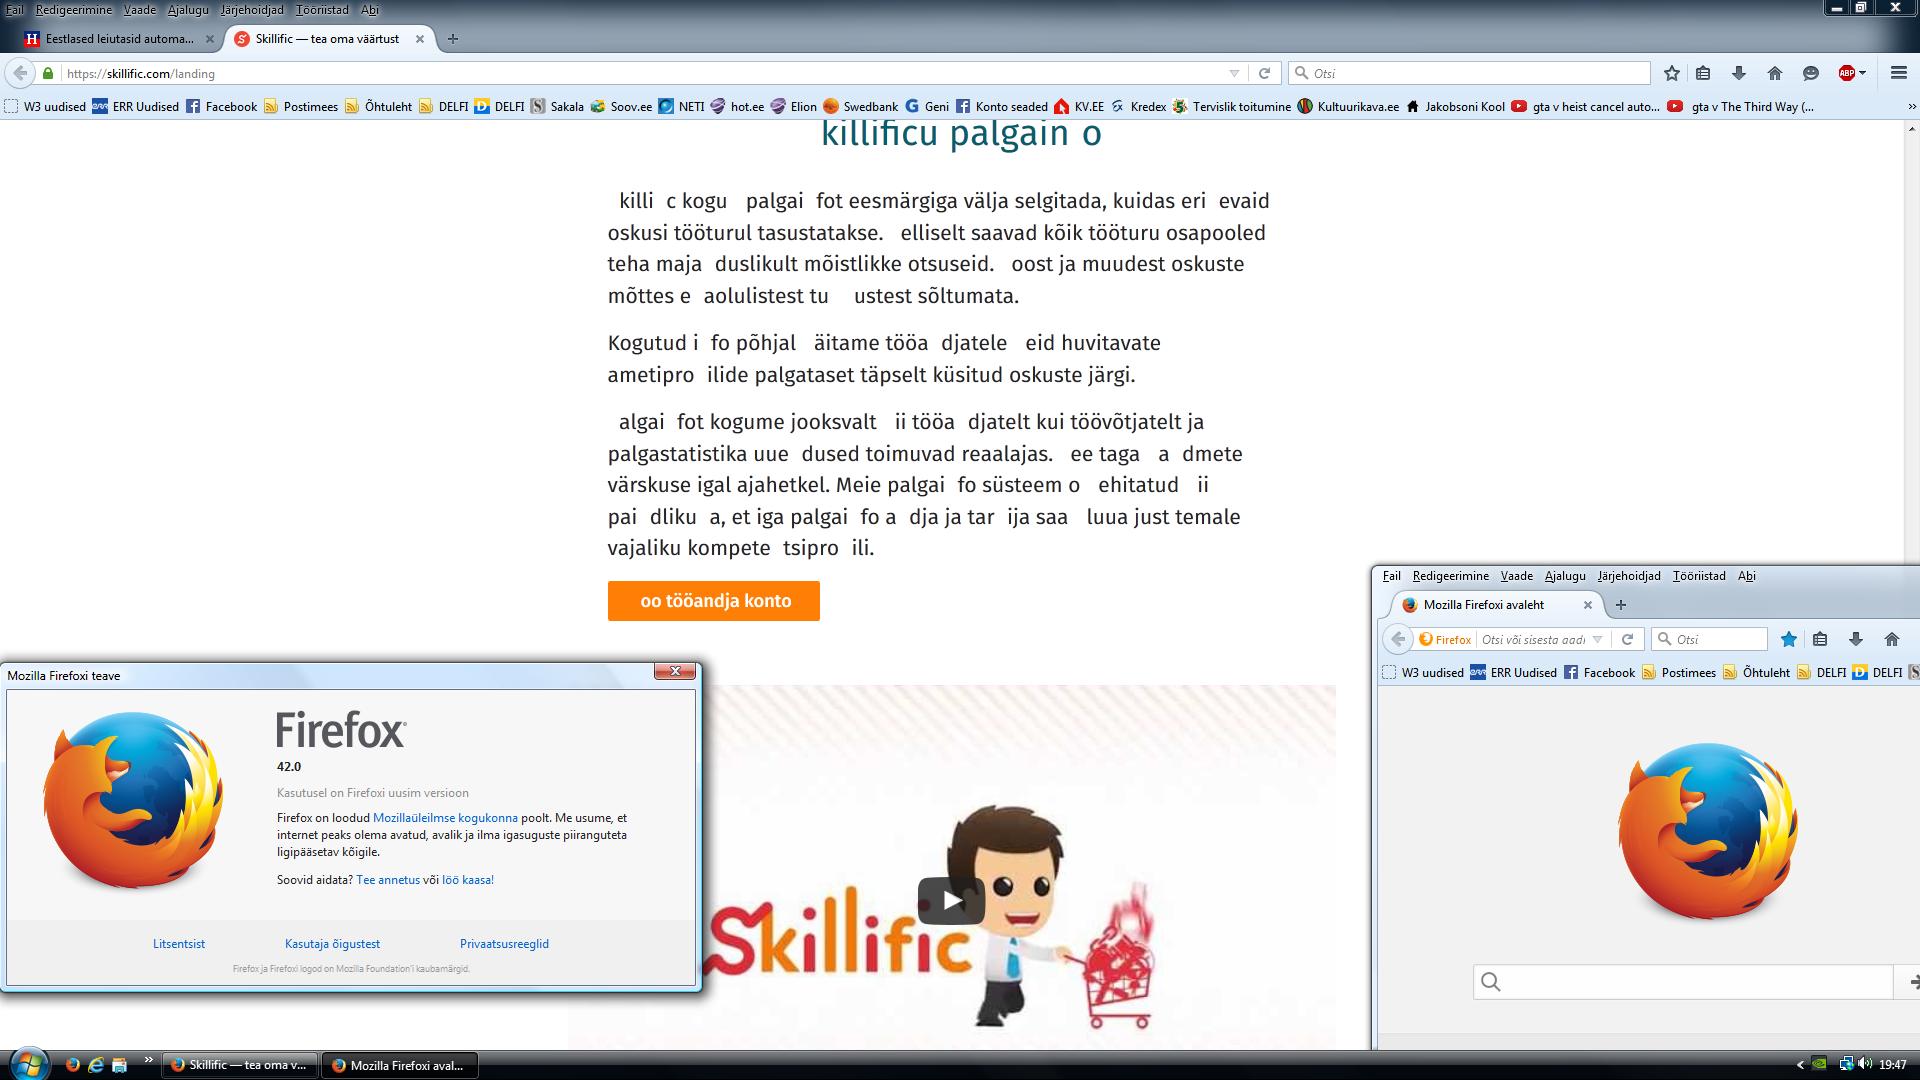
Task: Click löö kaasa! link in About dialog
Action: click(468, 880)
